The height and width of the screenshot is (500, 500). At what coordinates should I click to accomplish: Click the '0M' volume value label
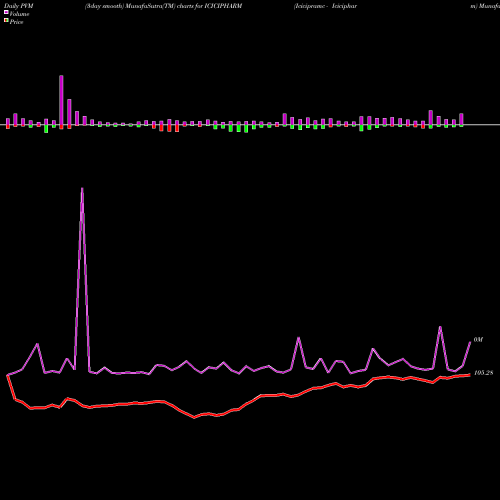478,340
